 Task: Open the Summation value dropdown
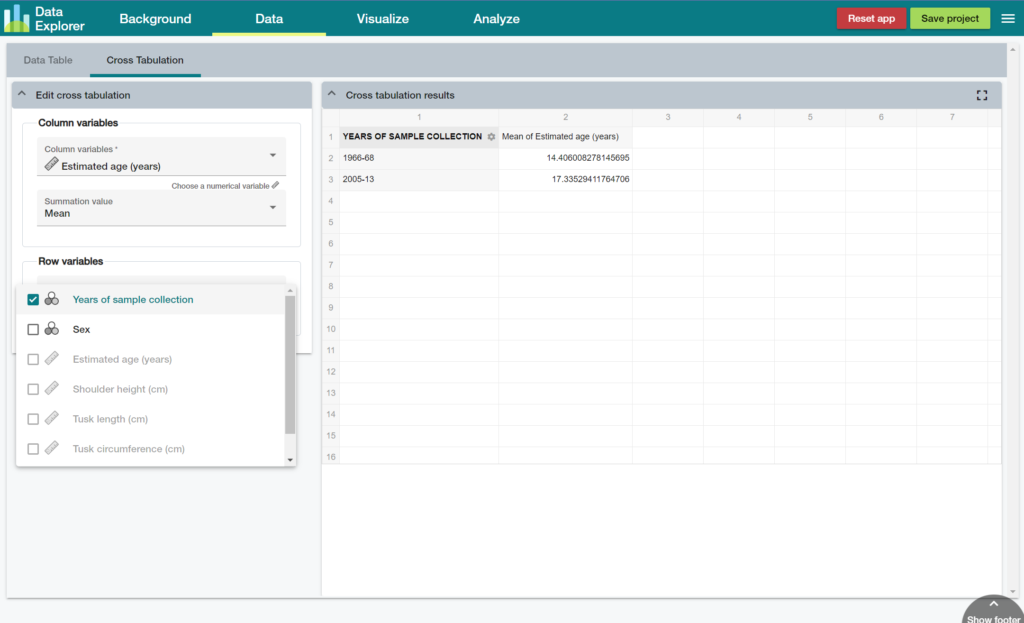[273, 207]
